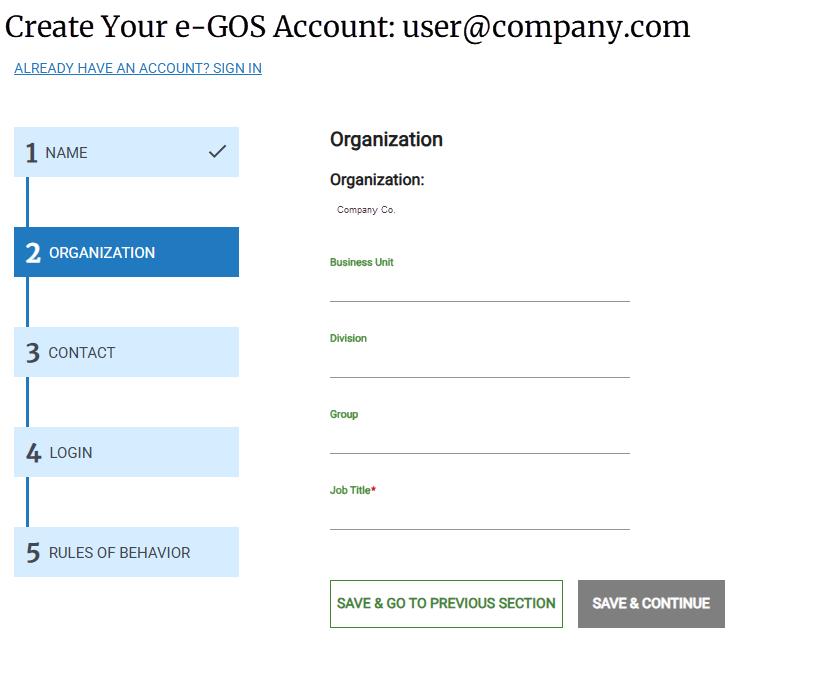This screenshot has height=674, width=833.
Task: Click the Company Co. organization value
Action: tap(365, 209)
